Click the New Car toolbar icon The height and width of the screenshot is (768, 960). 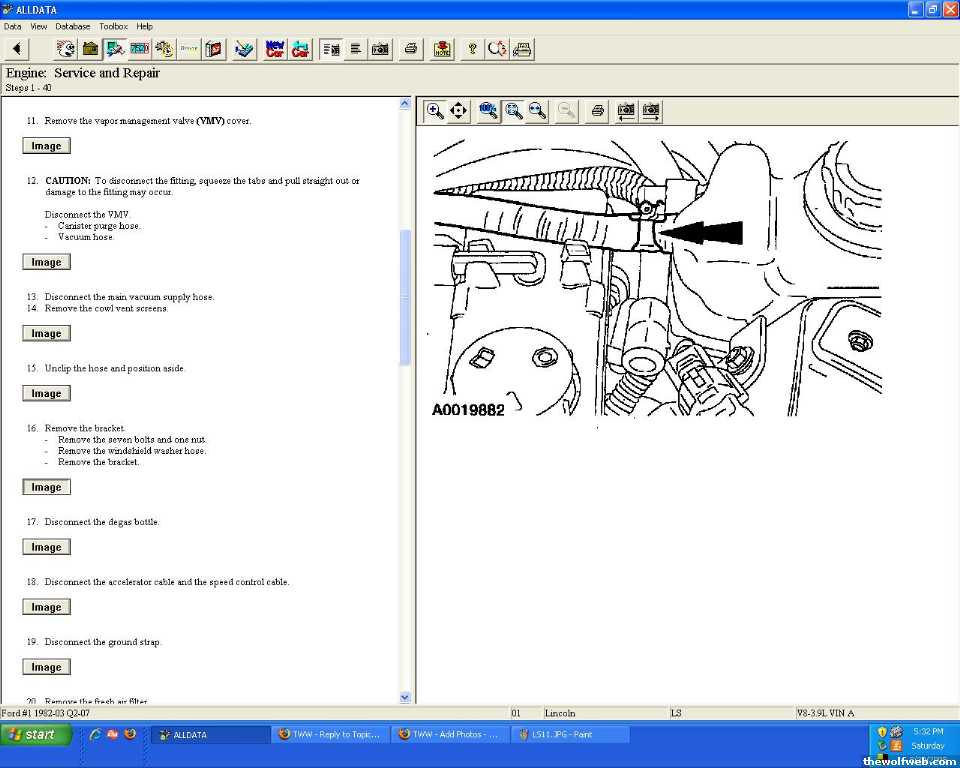(275, 49)
